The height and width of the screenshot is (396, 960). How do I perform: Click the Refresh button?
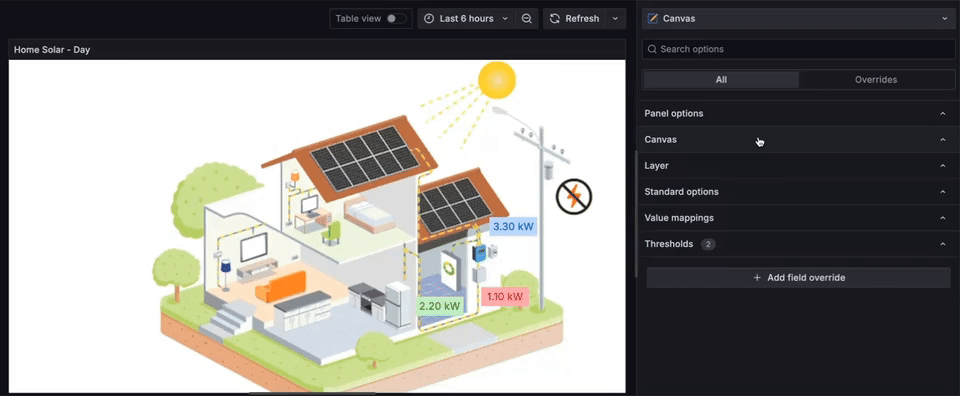[574, 19]
